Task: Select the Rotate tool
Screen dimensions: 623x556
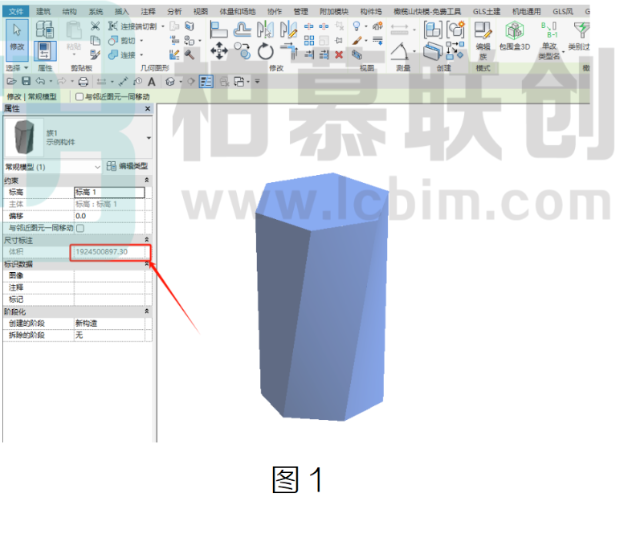Action: click(265, 51)
